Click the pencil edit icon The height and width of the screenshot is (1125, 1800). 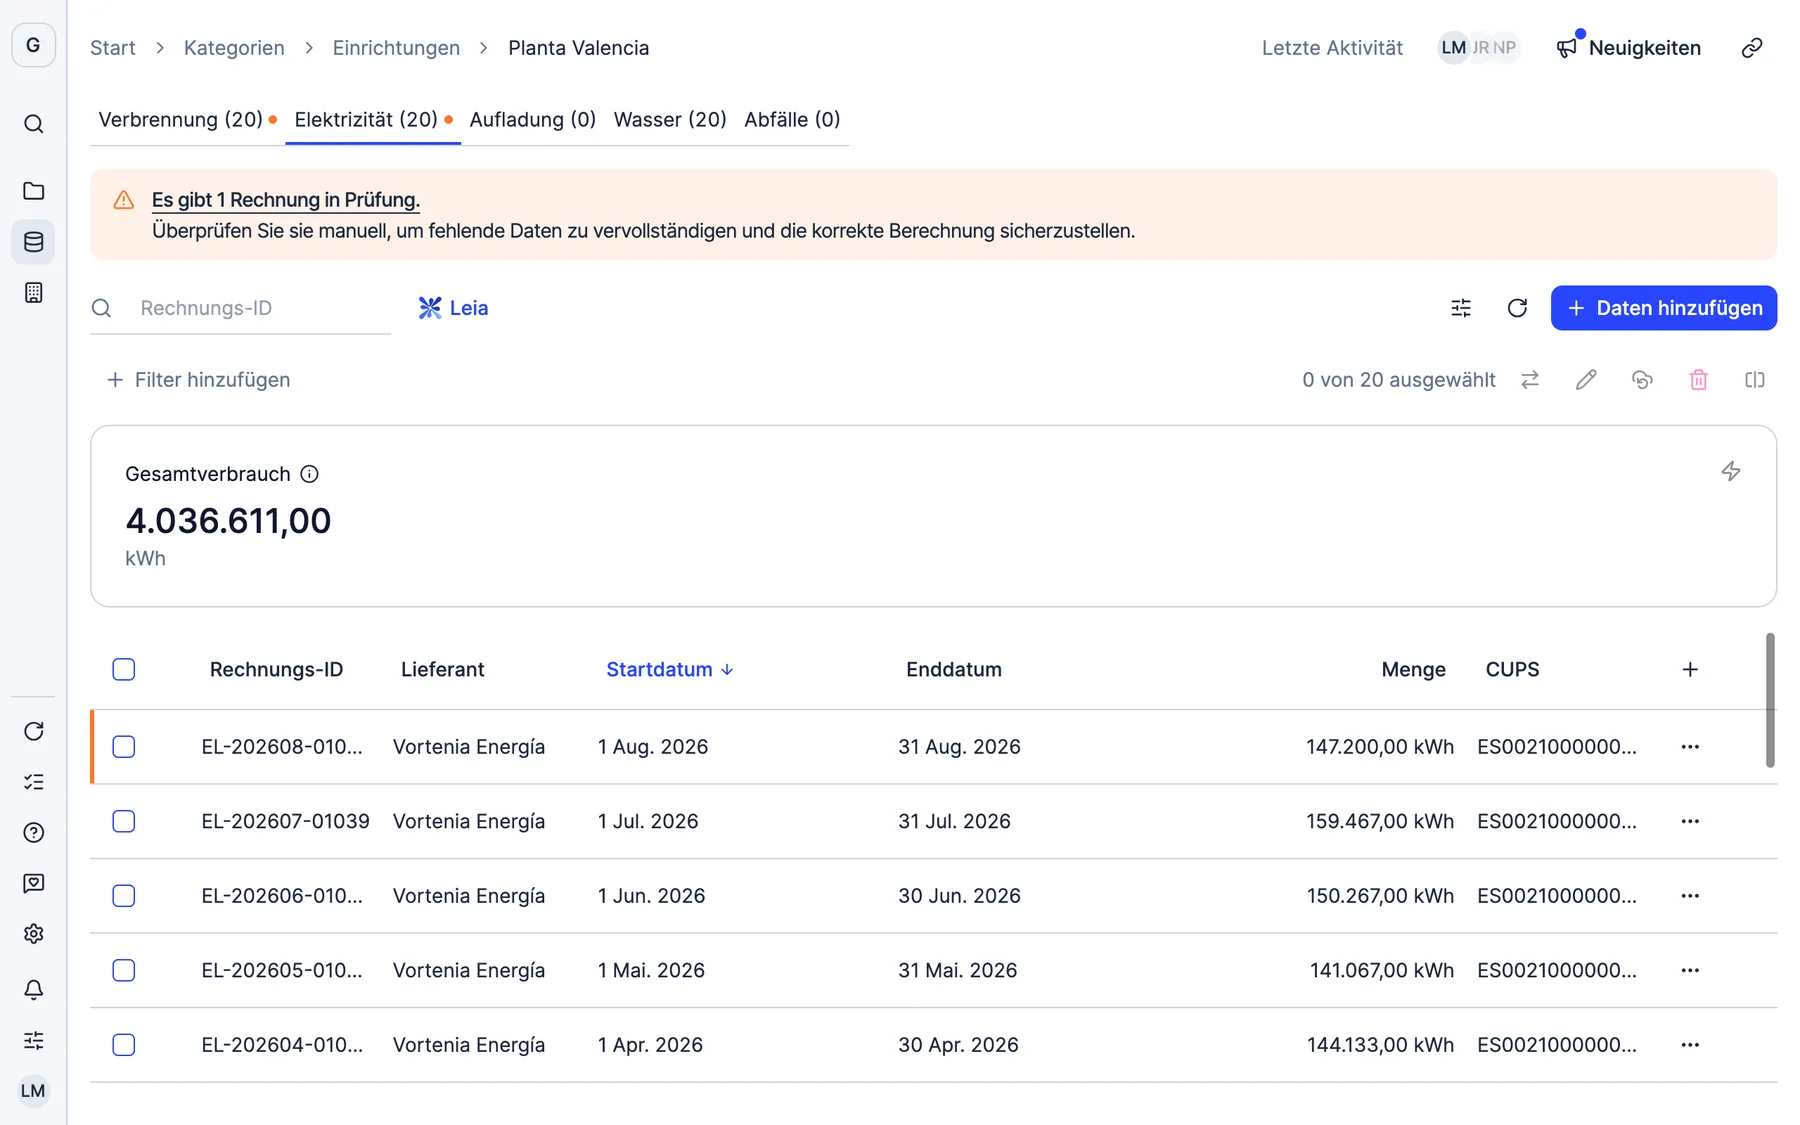[x=1586, y=380]
